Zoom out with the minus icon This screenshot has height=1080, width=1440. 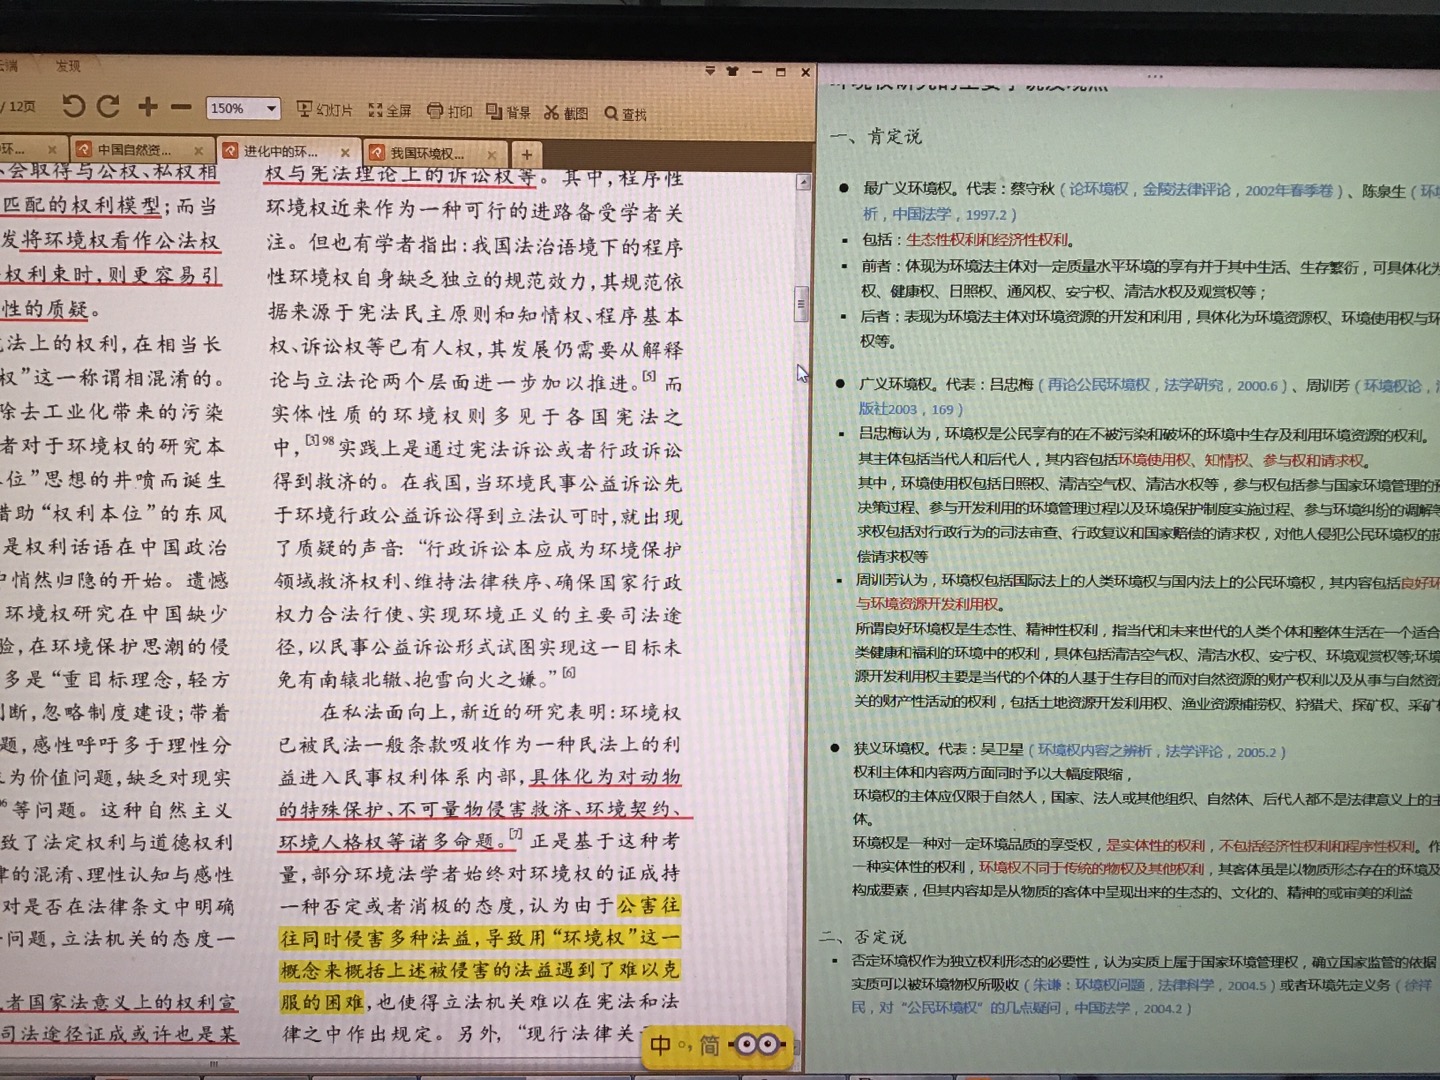(x=181, y=107)
